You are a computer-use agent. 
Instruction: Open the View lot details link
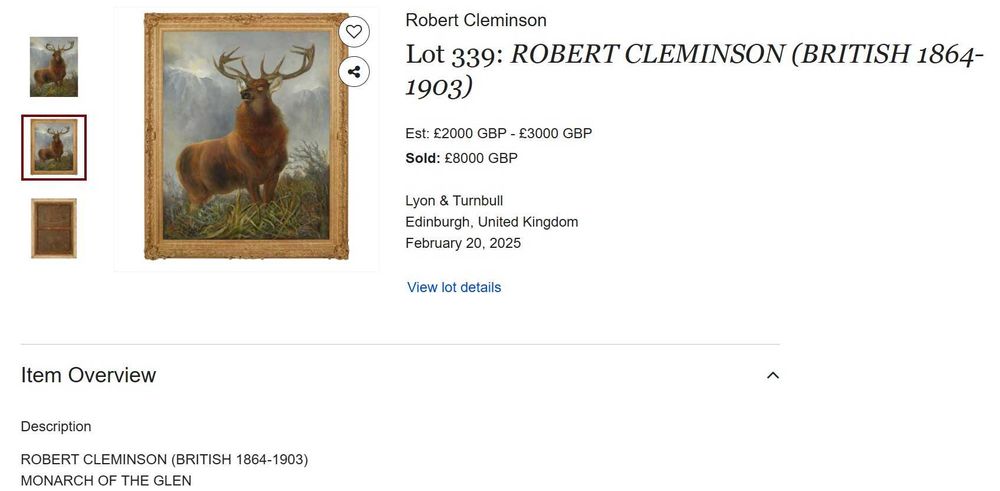454,287
